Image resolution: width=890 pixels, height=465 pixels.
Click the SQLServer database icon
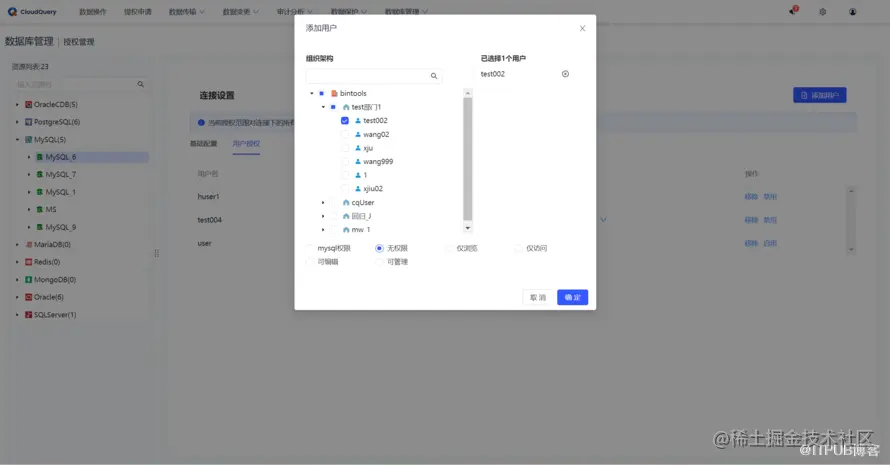(28, 315)
